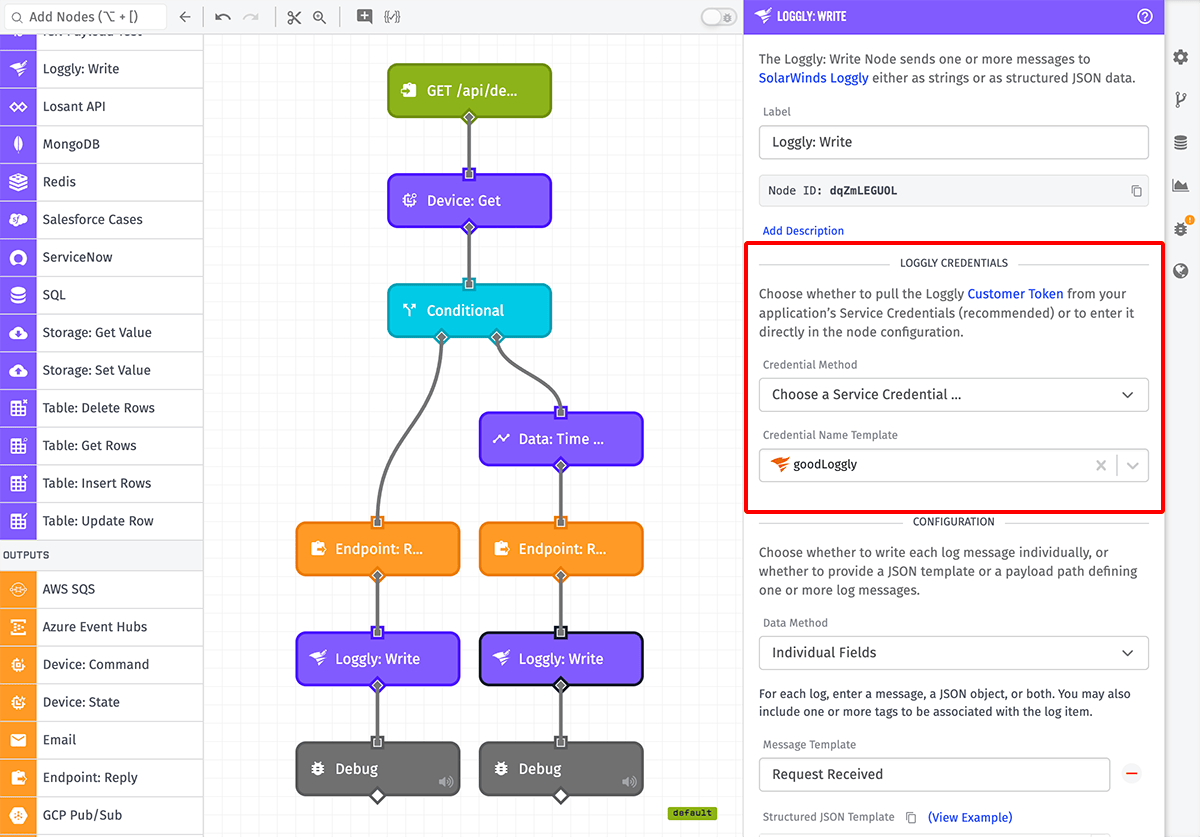Click the Add Description link
The image size is (1200, 837).
(803, 230)
